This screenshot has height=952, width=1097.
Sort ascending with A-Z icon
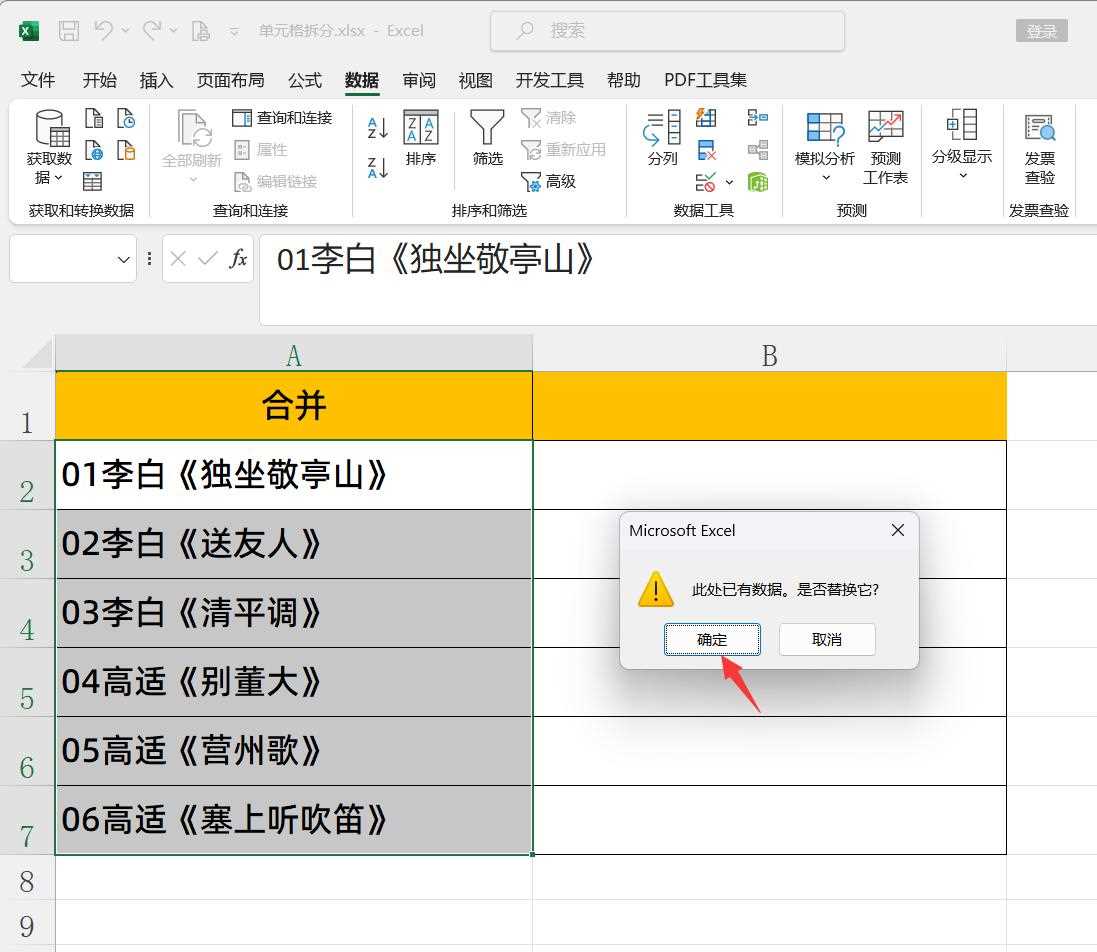click(x=378, y=127)
